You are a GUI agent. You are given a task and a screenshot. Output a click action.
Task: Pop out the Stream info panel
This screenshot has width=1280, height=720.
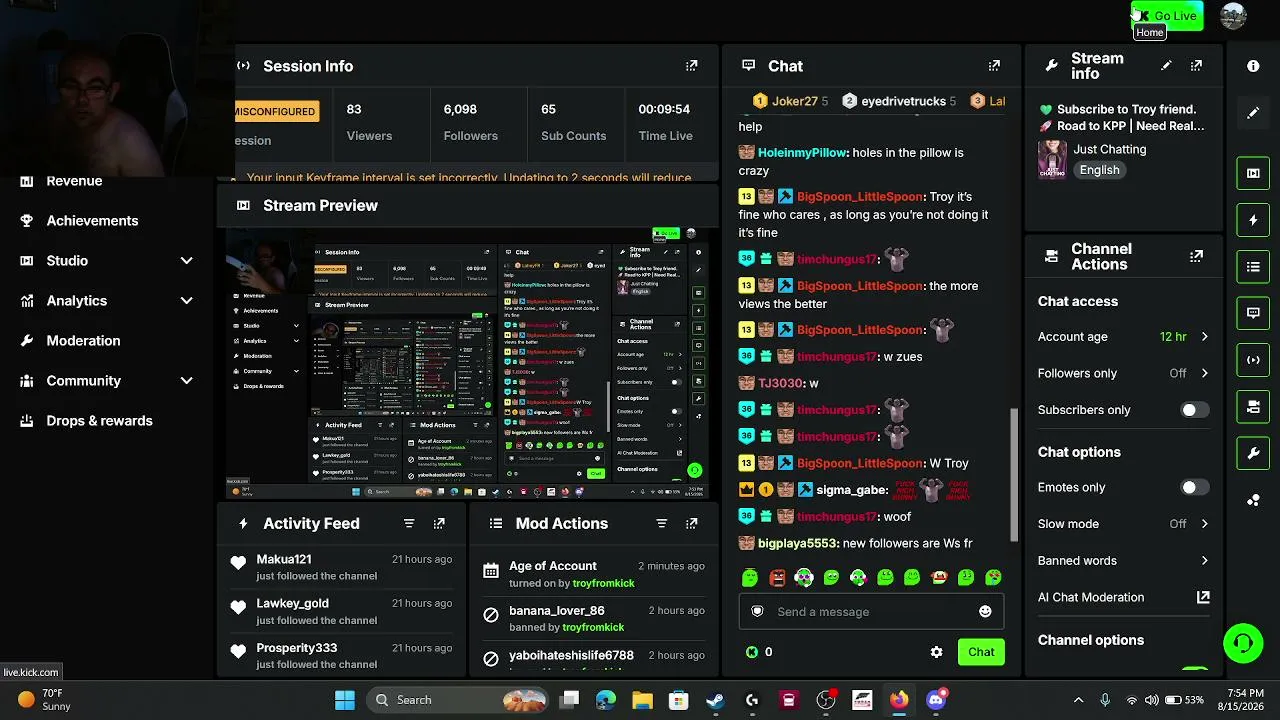1196,66
